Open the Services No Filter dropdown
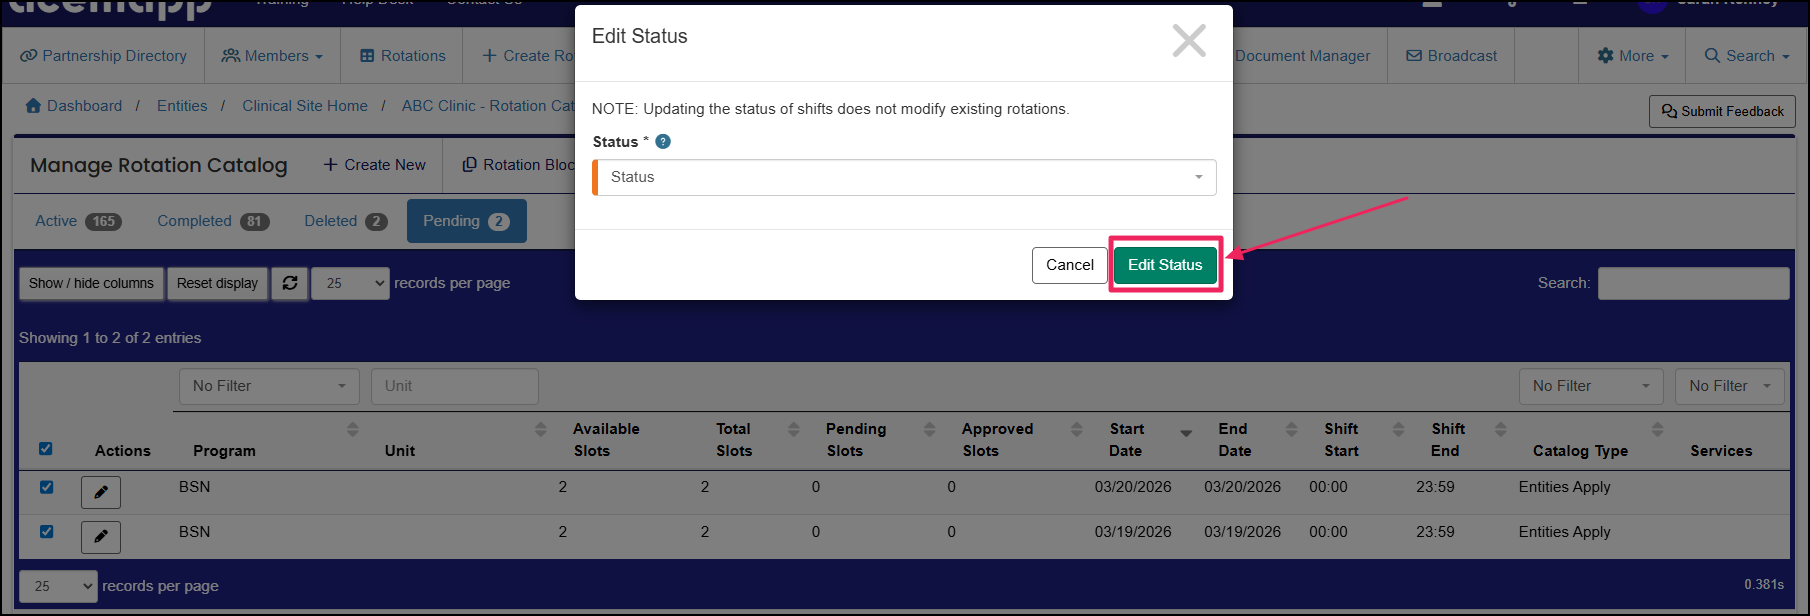The height and width of the screenshot is (616, 1810). 1730,386
